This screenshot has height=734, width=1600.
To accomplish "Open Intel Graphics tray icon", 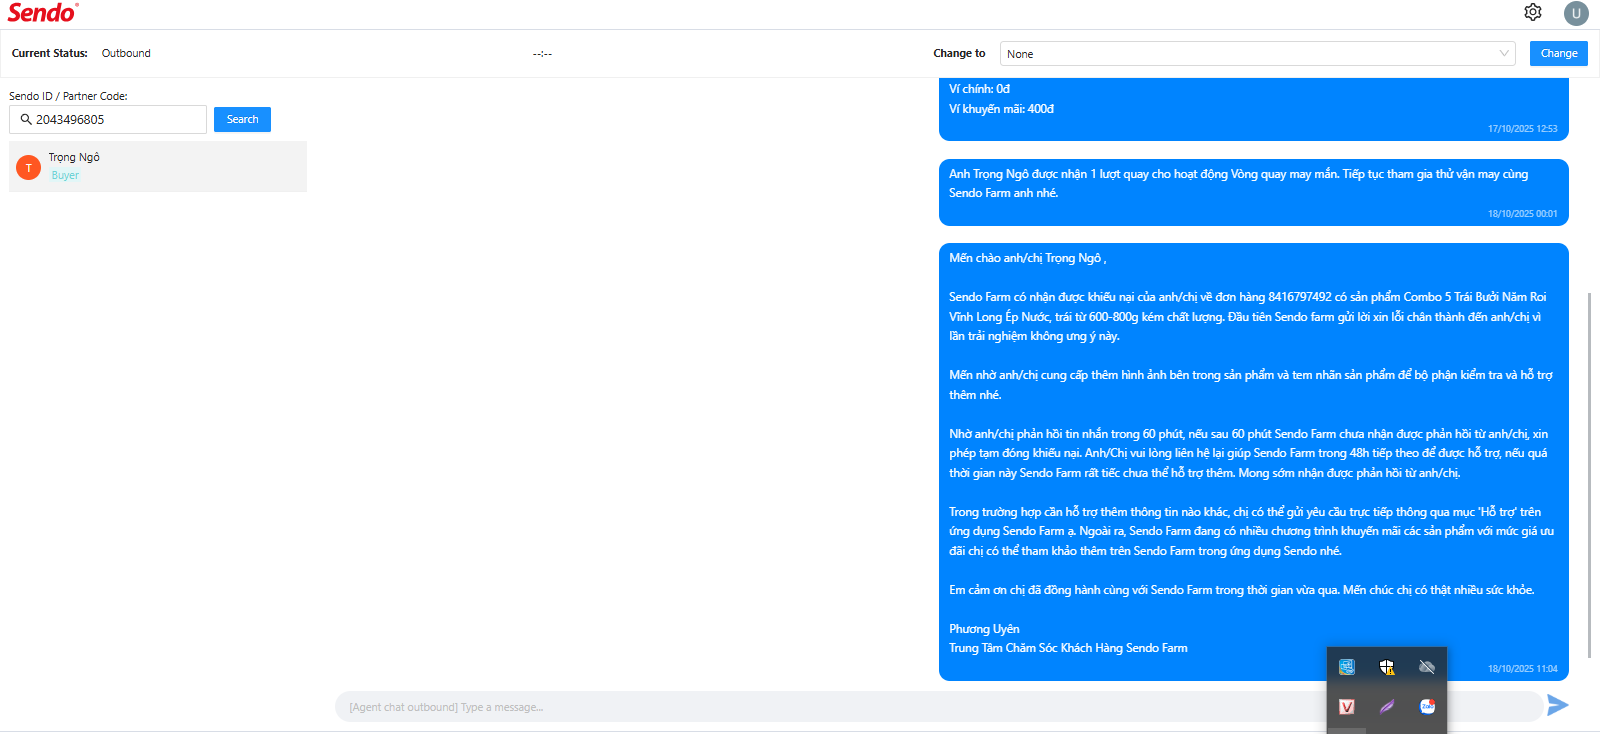I will coord(1347,667).
